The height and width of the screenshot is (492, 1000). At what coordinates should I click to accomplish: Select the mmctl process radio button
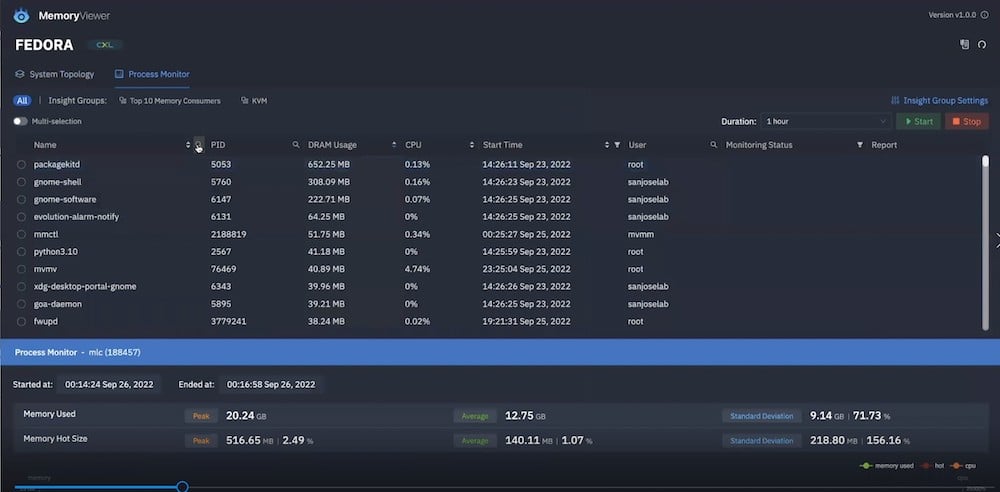point(22,234)
